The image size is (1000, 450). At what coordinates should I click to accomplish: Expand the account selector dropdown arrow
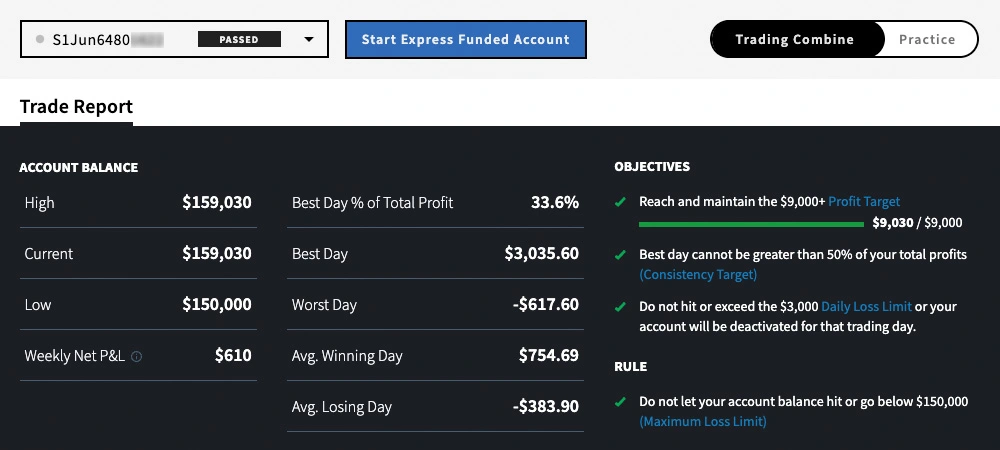[308, 40]
